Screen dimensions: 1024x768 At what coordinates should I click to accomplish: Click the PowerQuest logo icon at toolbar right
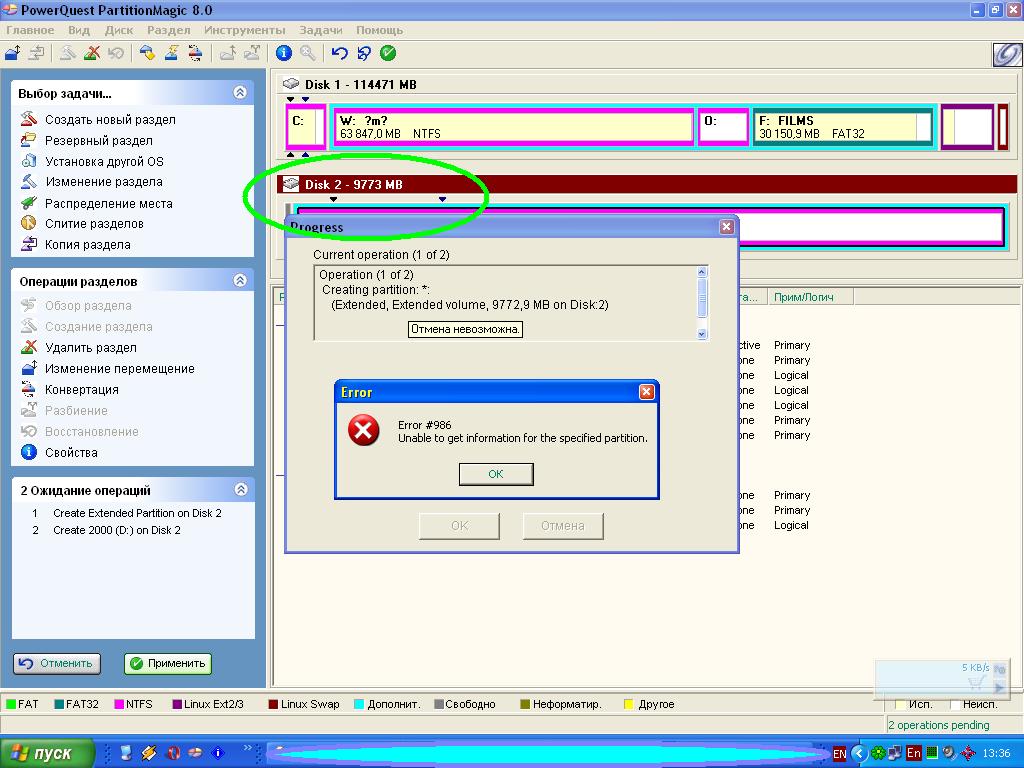point(1006,55)
